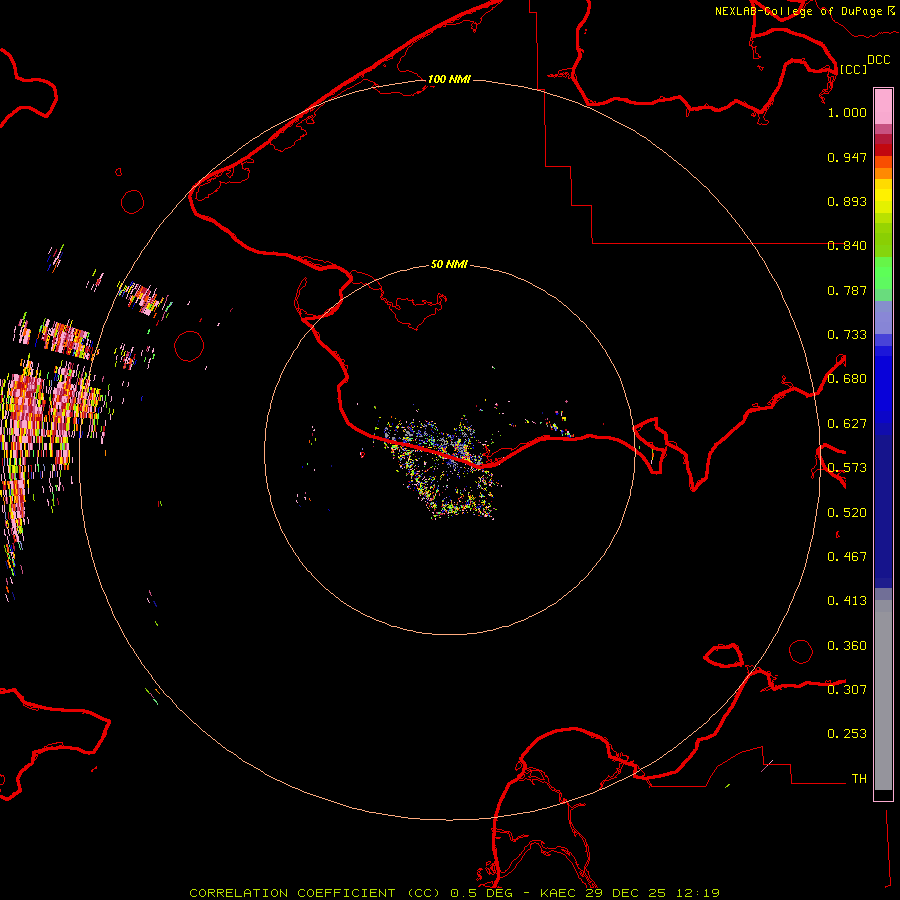
Task: Click the TH threshold label
Action: [x=858, y=778]
